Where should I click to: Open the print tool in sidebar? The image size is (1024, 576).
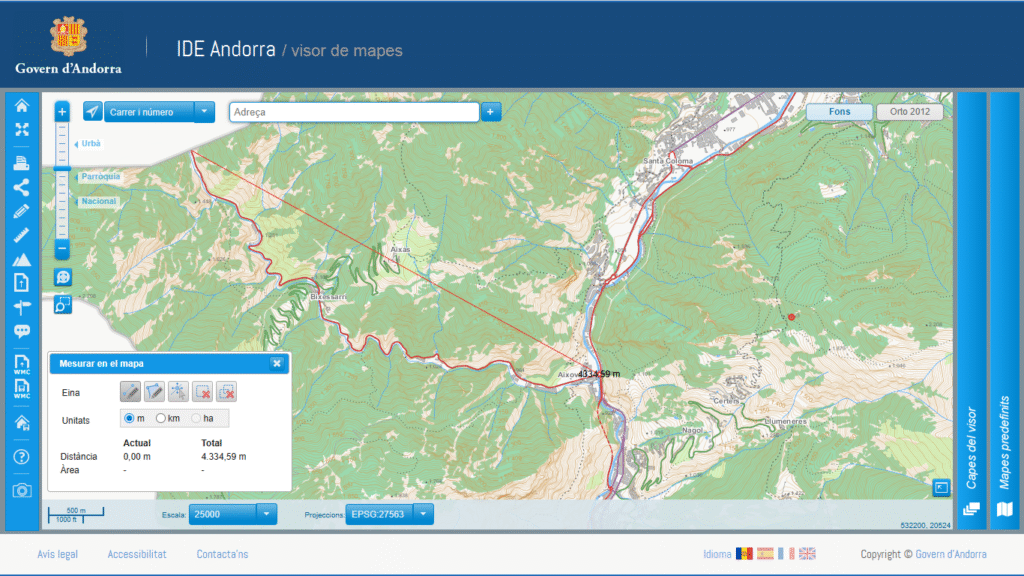click(x=21, y=163)
